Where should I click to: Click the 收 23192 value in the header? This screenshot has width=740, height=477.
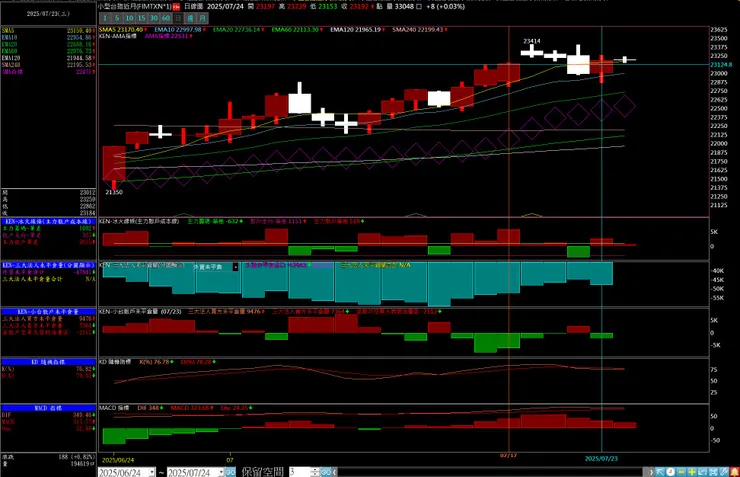point(357,7)
